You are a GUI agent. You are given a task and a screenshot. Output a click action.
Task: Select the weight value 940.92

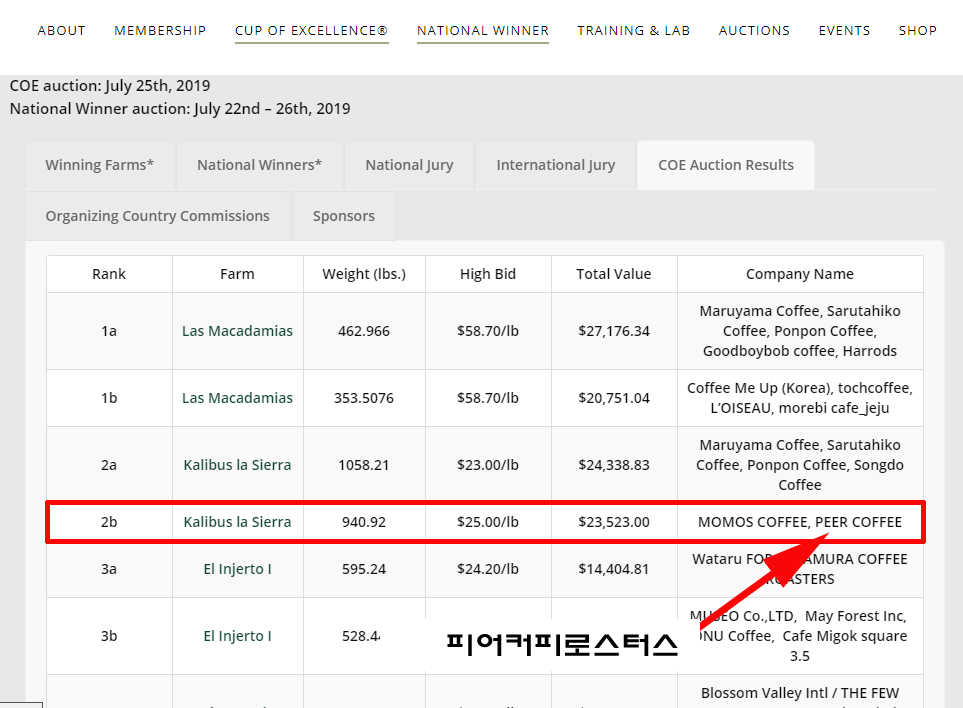point(364,522)
